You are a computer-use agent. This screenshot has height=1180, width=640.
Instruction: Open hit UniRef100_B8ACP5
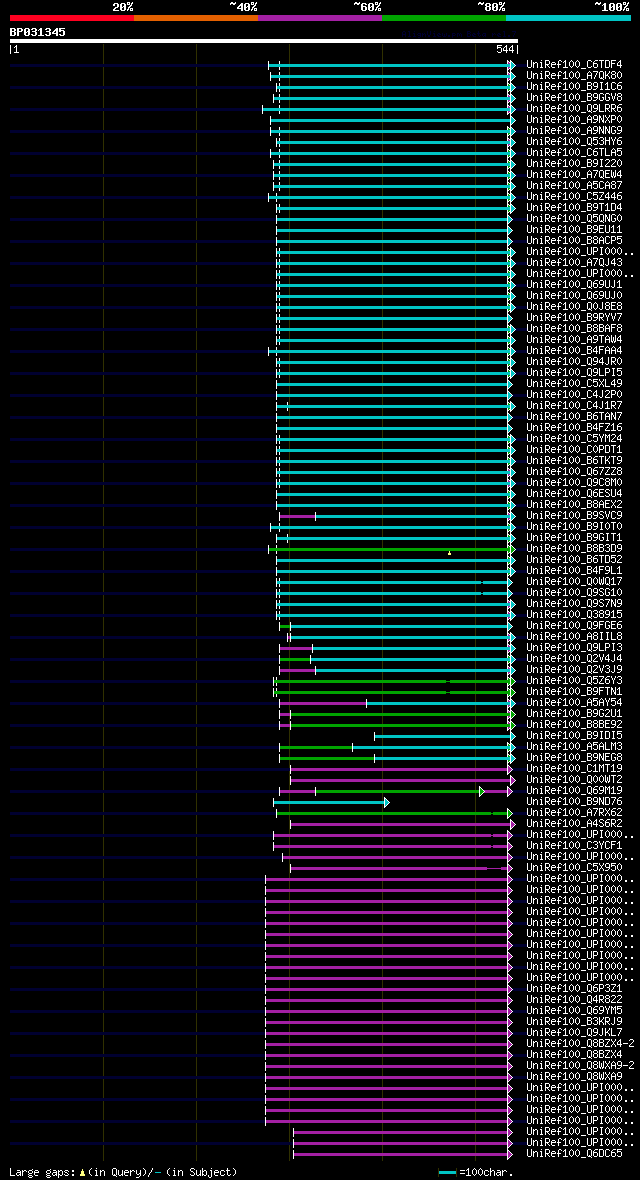click(x=574, y=241)
